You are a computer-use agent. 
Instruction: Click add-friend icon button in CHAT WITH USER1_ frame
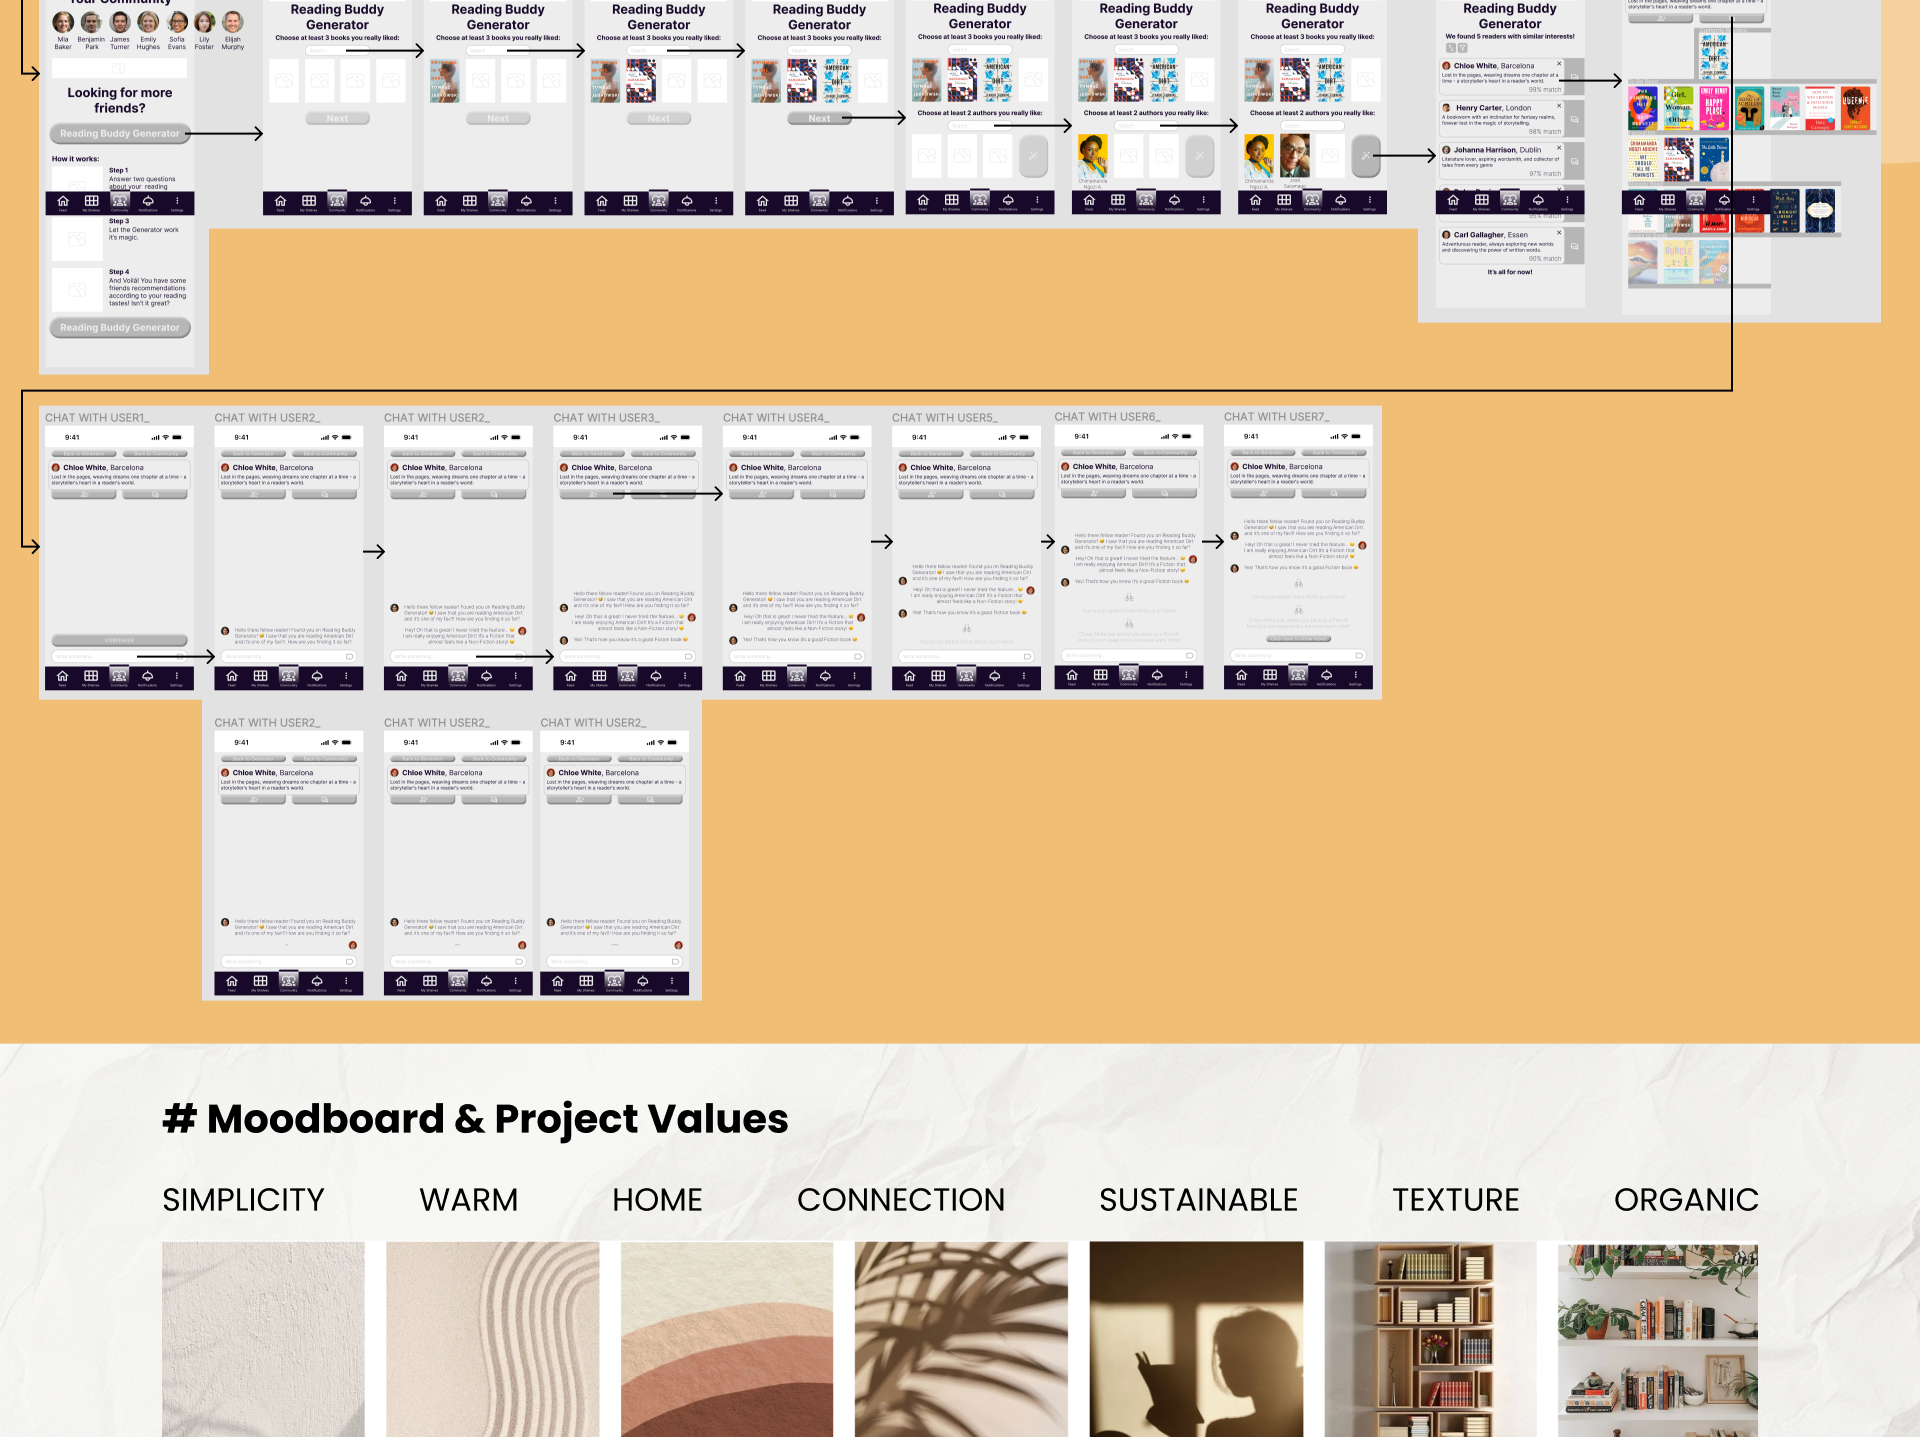[85, 494]
